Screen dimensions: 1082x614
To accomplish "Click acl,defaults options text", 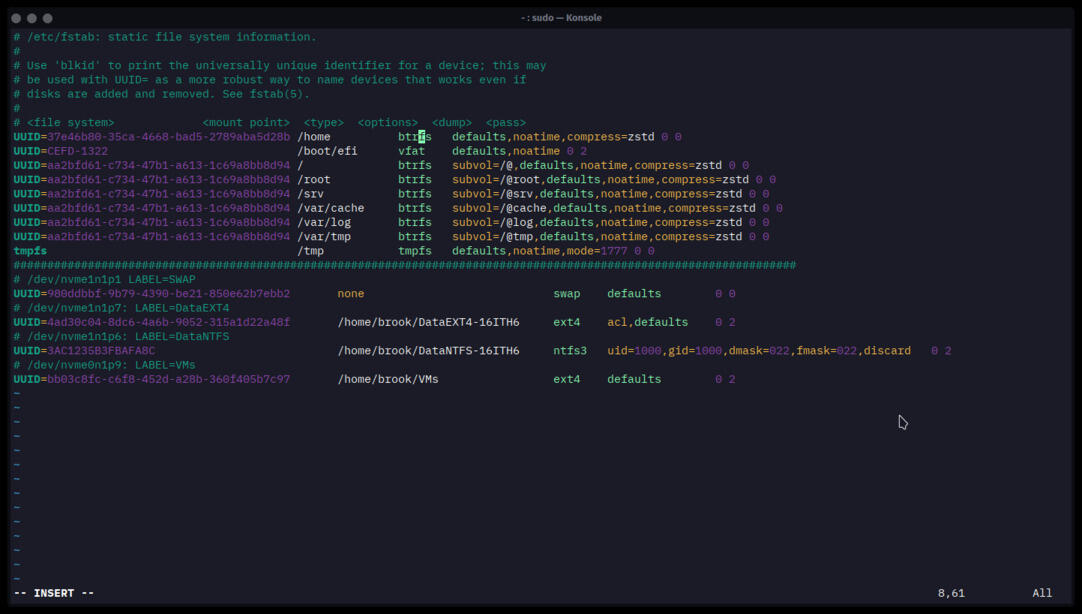I will [x=647, y=322].
